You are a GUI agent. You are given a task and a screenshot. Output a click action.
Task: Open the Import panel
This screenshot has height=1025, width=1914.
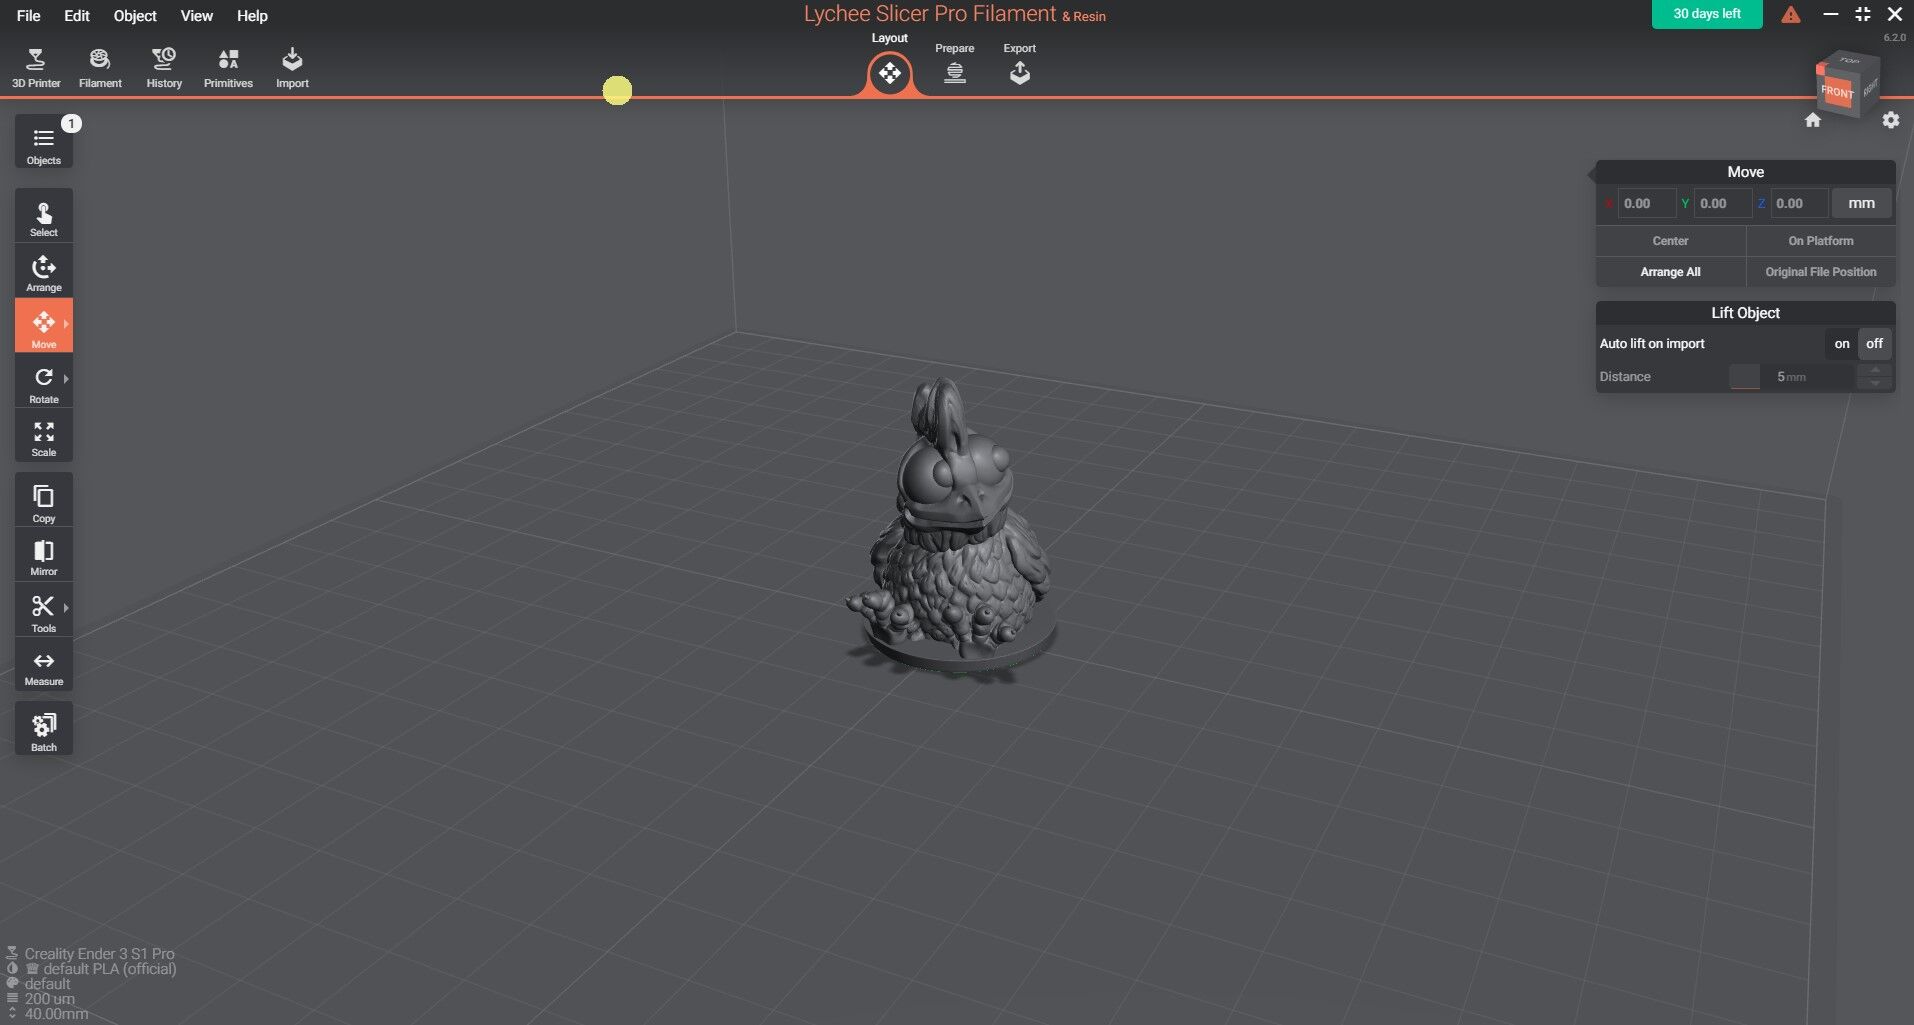click(x=292, y=65)
